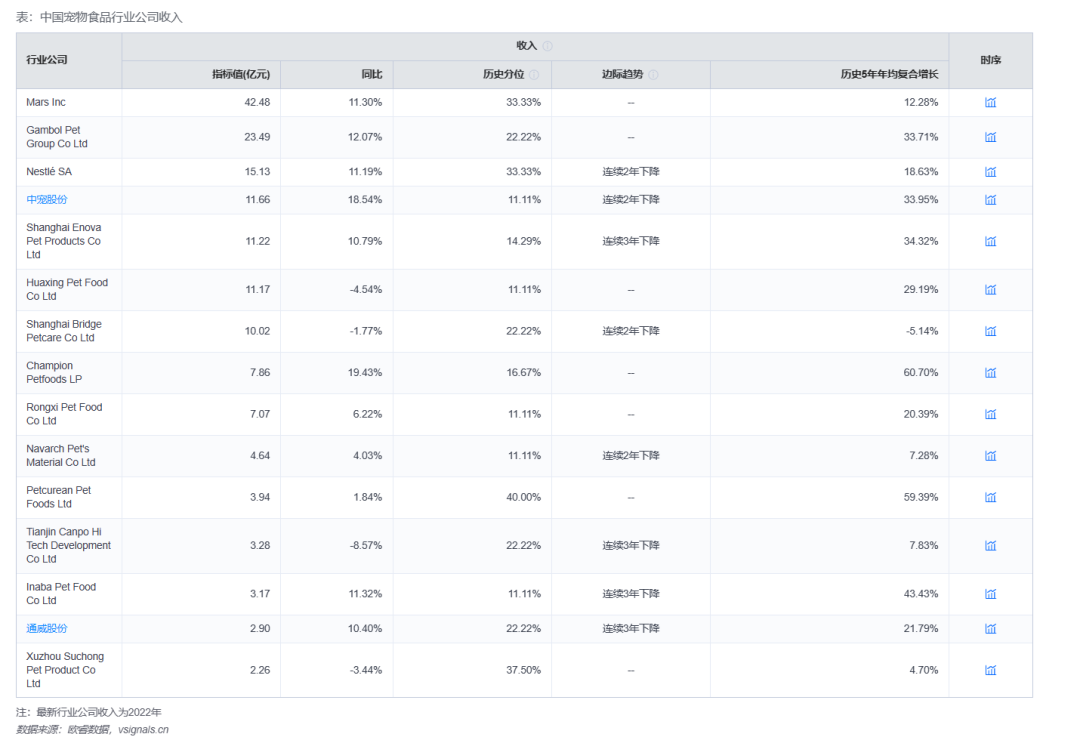This screenshot has height=737, width=1080.
Task: Open the time series chart for Nestlé SA
Action: click(x=990, y=172)
